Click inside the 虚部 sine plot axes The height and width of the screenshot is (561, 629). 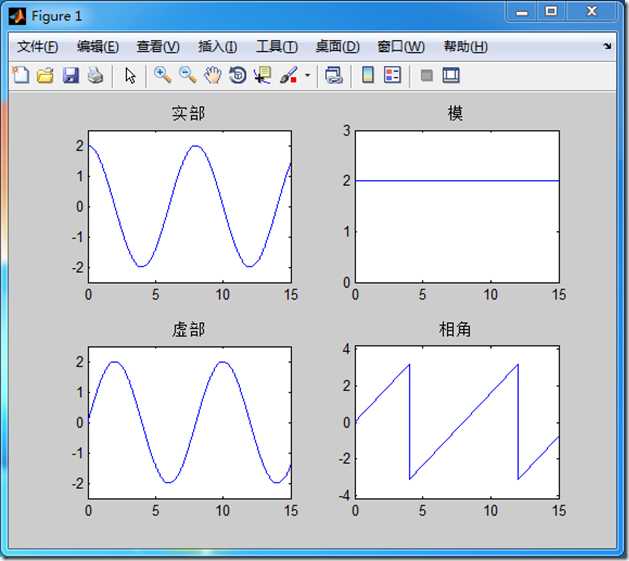190,423
